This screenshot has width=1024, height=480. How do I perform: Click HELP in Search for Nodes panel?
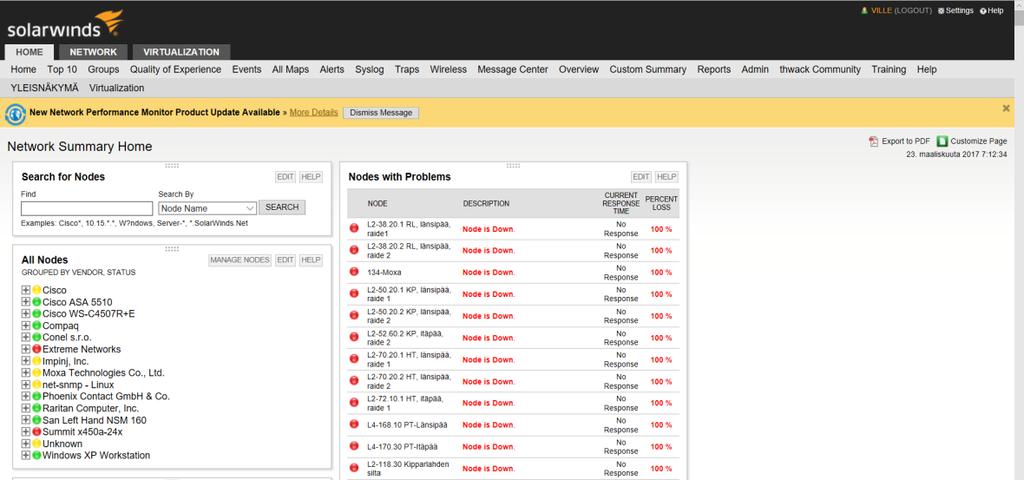tap(311, 177)
